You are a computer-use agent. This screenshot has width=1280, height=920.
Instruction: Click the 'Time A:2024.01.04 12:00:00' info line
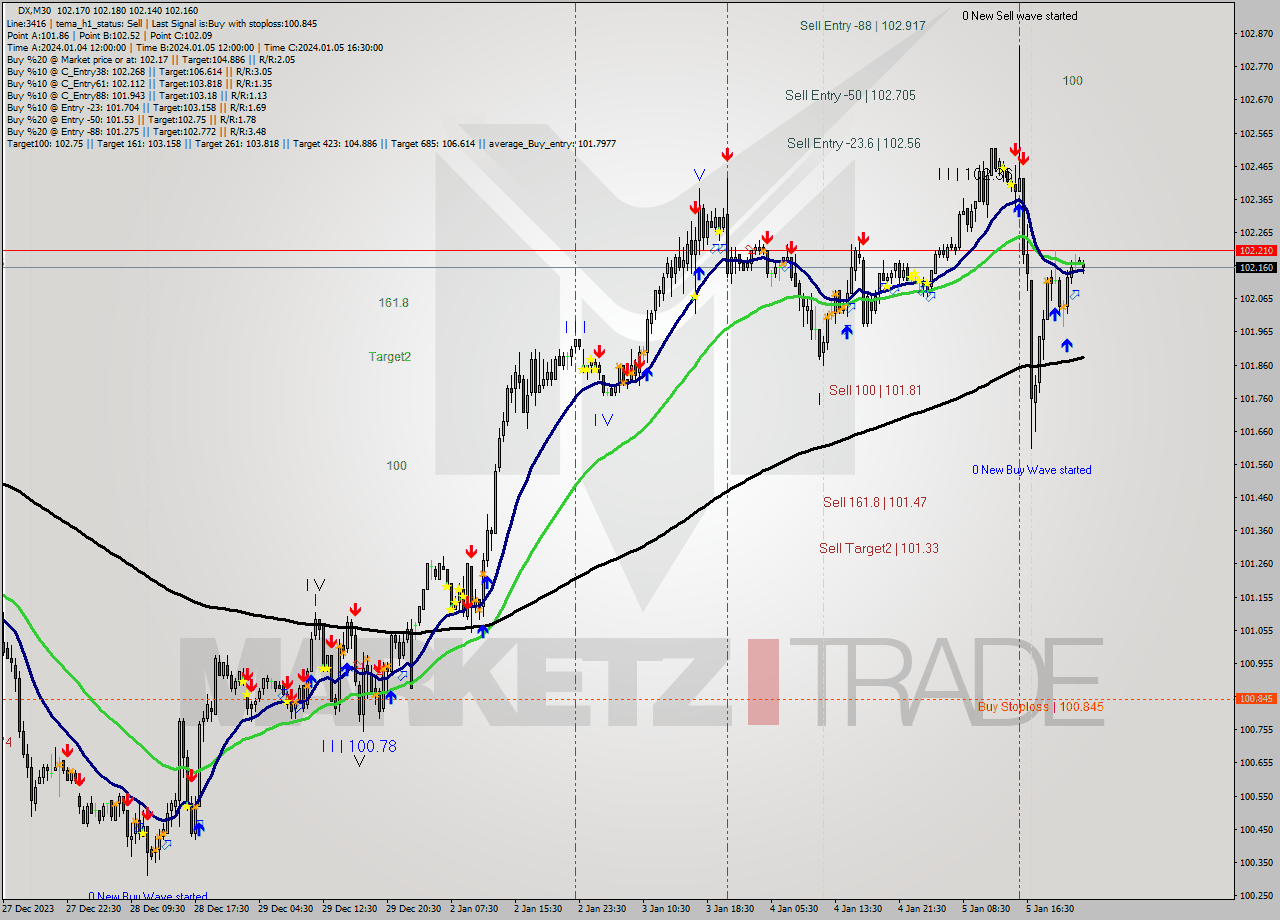[x=194, y=47]
